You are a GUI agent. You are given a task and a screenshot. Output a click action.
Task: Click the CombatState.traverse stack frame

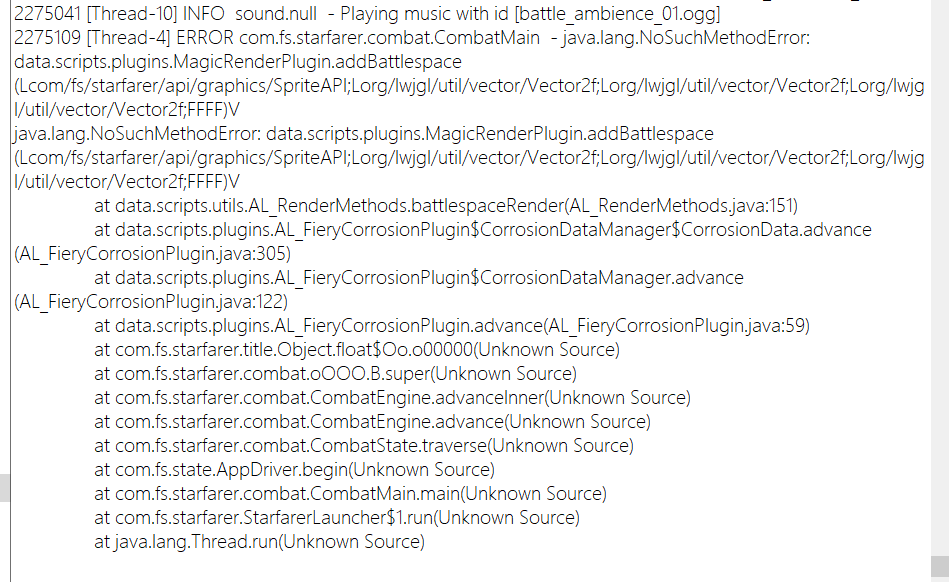[x=364, y=446]
